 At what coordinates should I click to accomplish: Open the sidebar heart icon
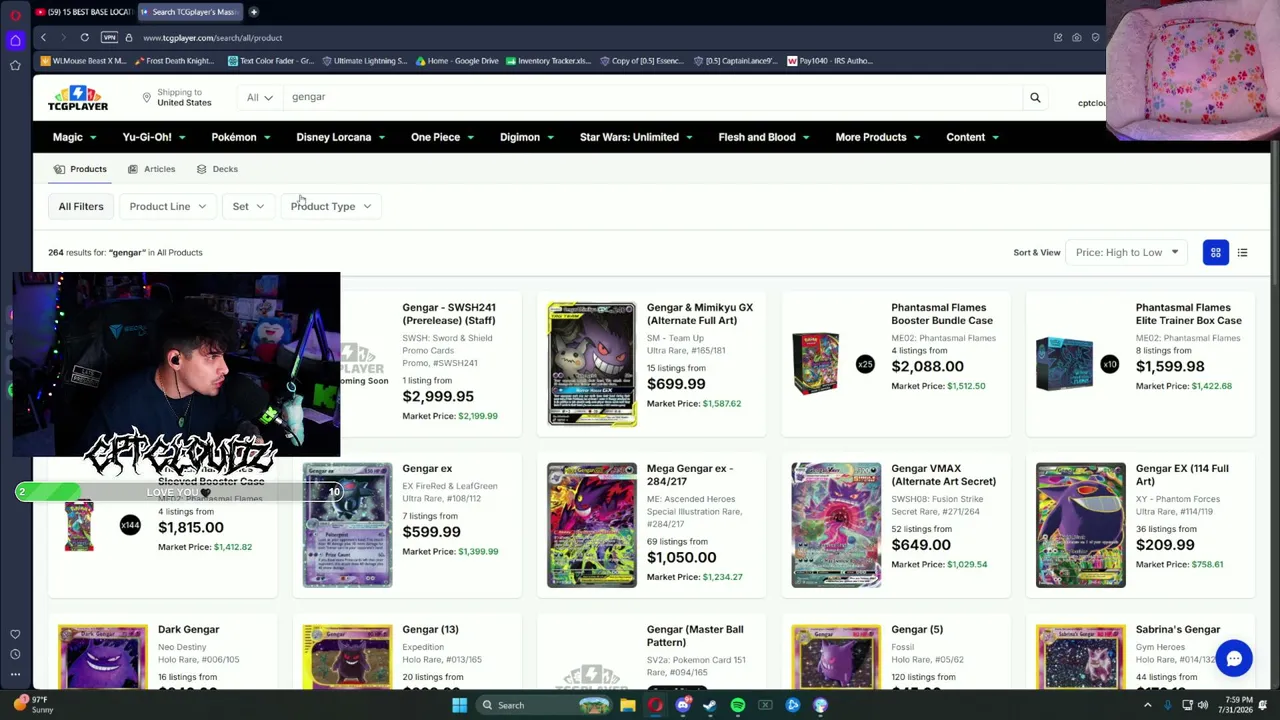15,634
